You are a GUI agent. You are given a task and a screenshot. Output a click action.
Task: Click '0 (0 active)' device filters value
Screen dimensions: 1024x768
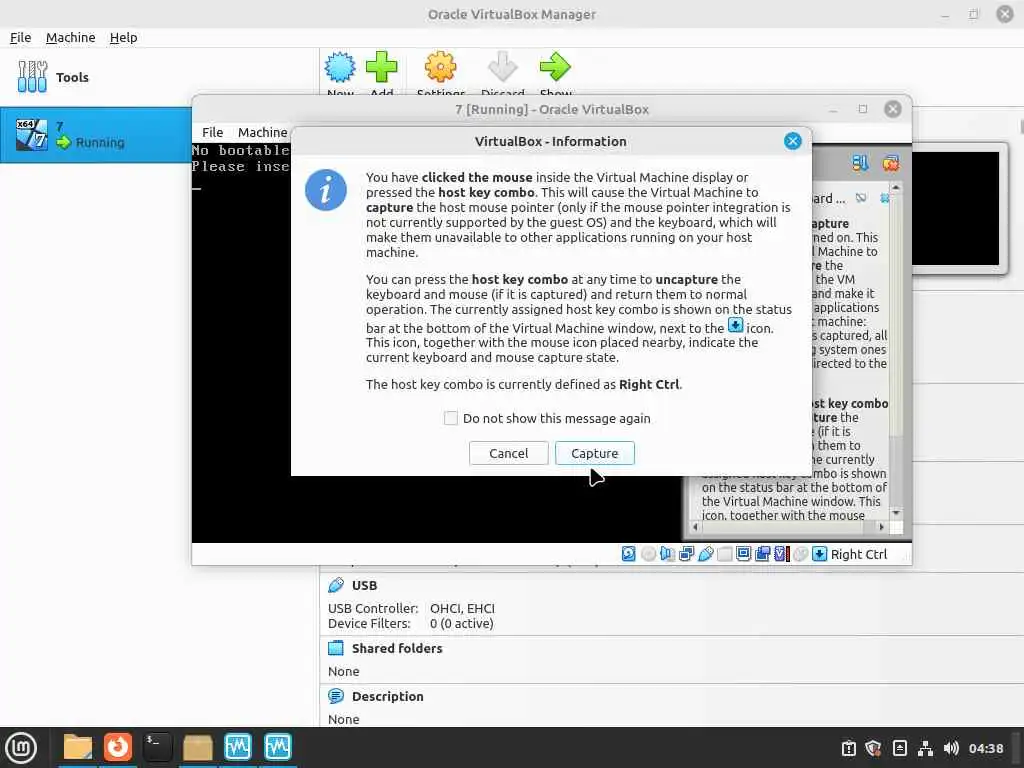pyautogui.click(x=462, y=624)
